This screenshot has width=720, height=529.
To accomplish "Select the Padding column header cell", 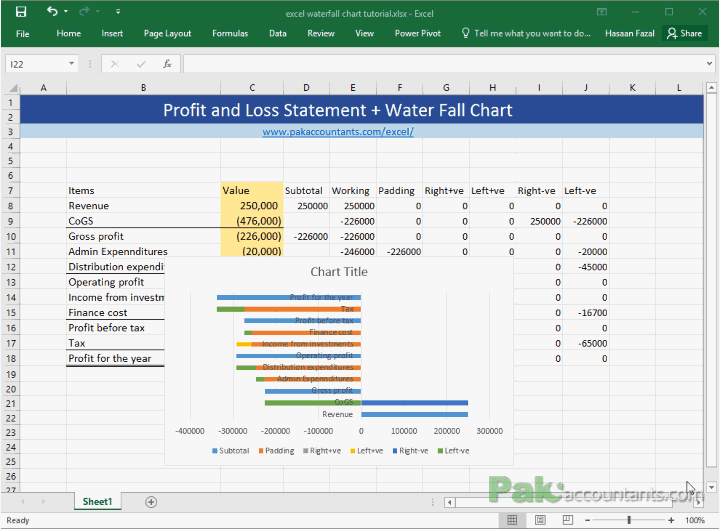I will pyautogui.click(x=399, y=191).
